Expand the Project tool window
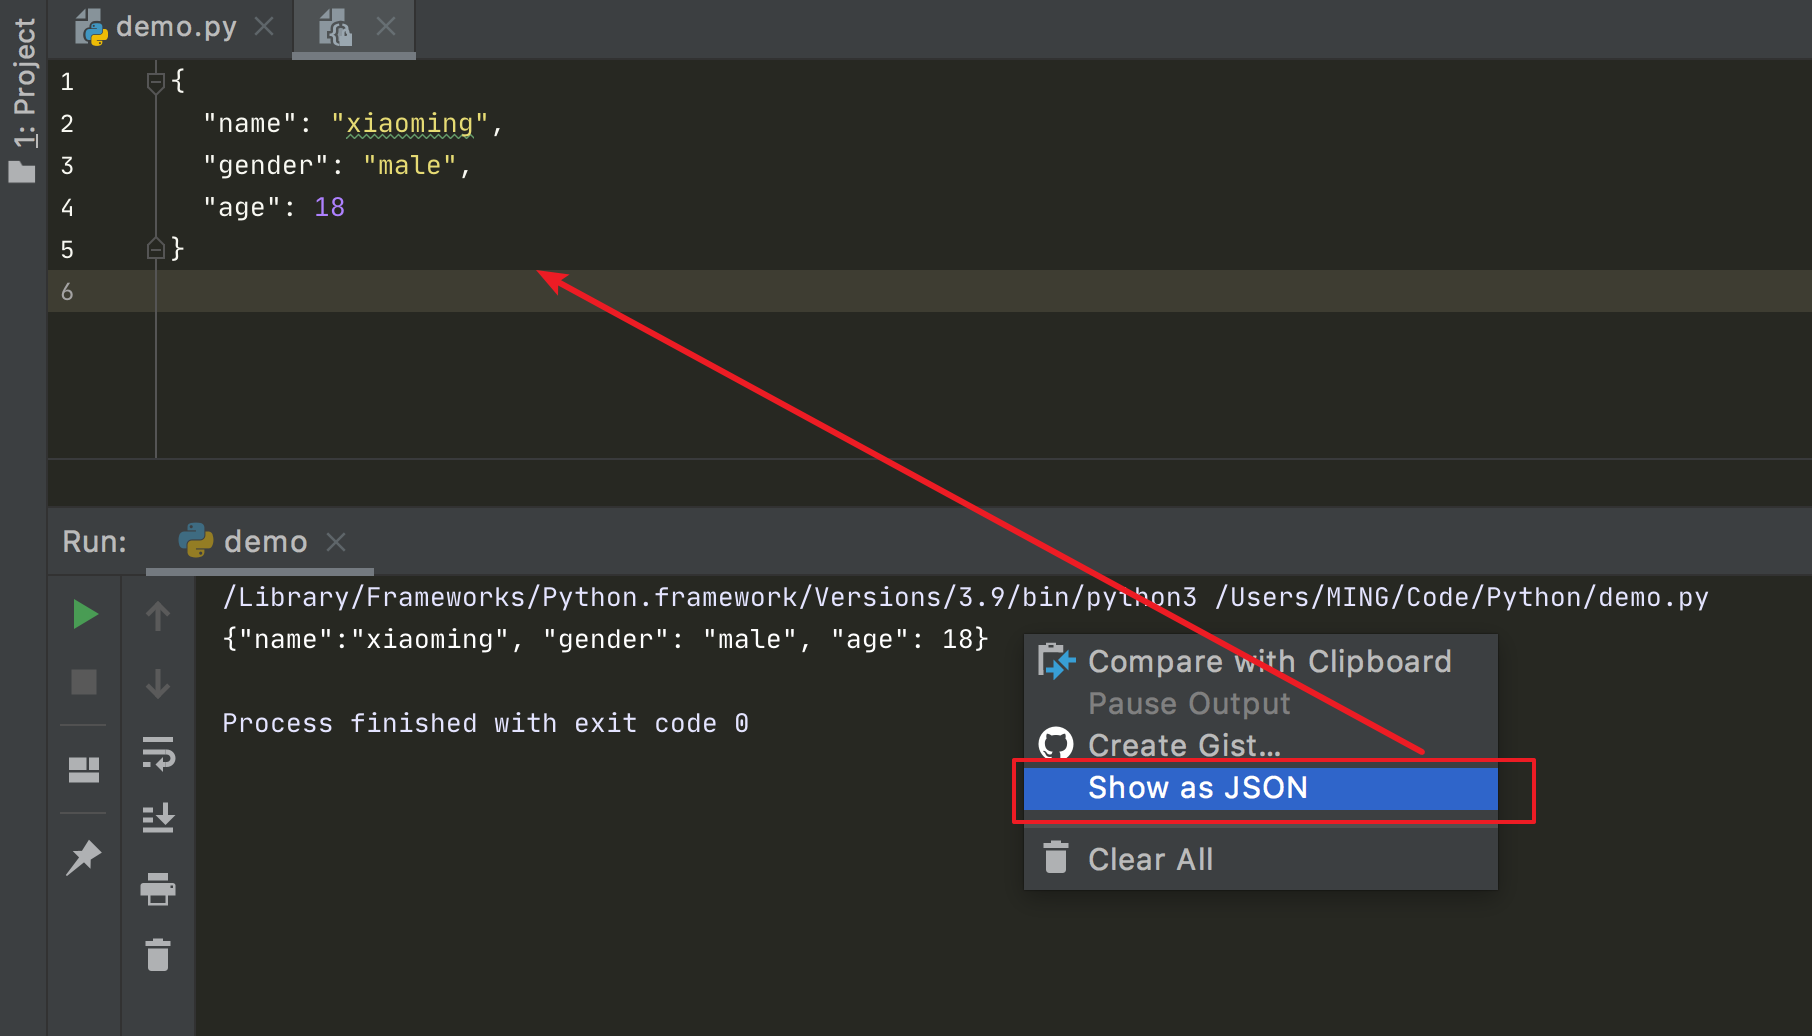The width and height of the screenshot is (1812, 1036). (x=23, y=100)
